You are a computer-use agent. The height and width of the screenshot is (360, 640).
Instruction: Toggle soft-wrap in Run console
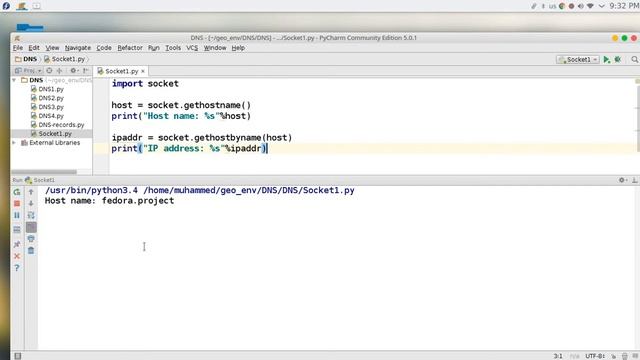[x=31, y=215]
